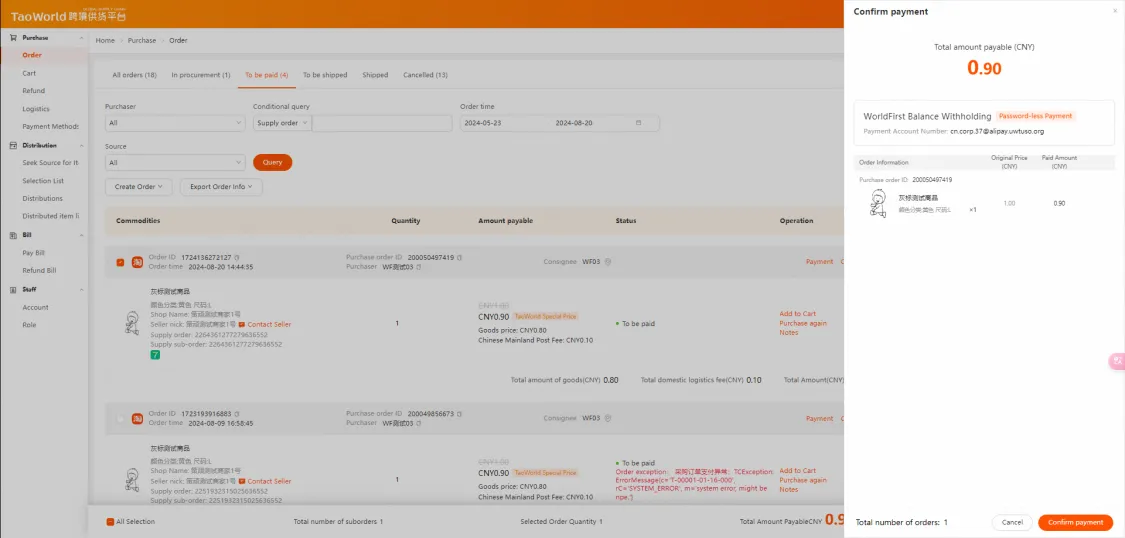
Task: Open Role in the sidebar
Action: click(x=29, y=324)
